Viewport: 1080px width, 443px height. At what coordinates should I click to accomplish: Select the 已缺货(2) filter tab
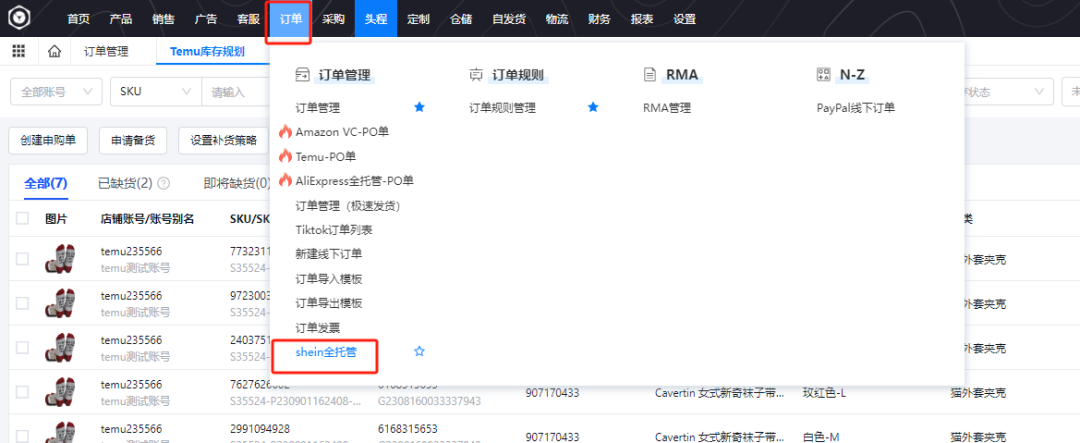coord(125,183)
